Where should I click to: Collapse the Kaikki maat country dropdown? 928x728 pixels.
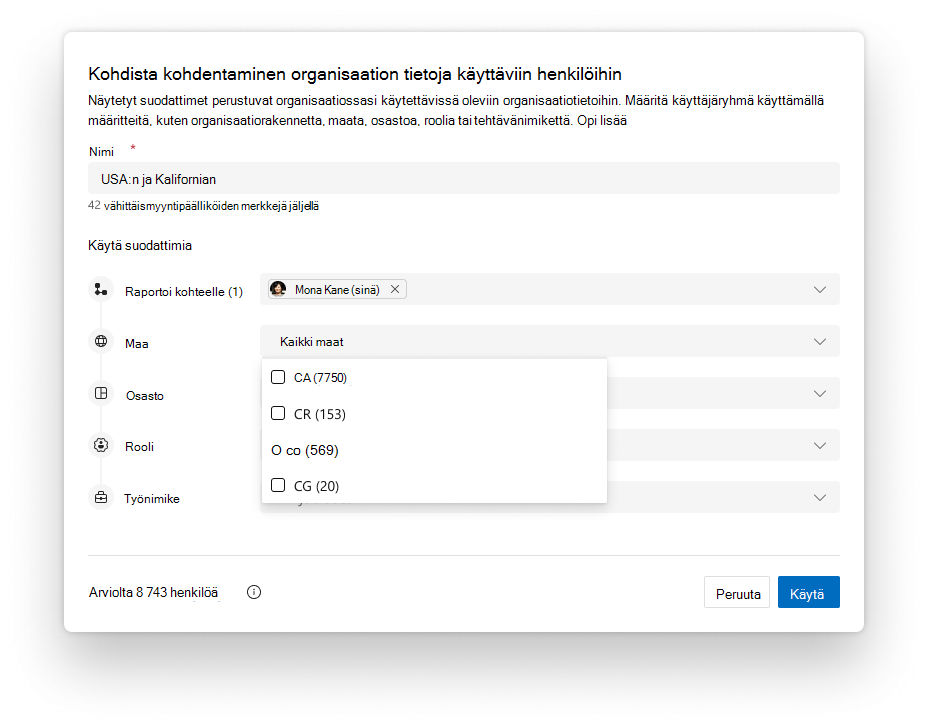click(820, 342)
